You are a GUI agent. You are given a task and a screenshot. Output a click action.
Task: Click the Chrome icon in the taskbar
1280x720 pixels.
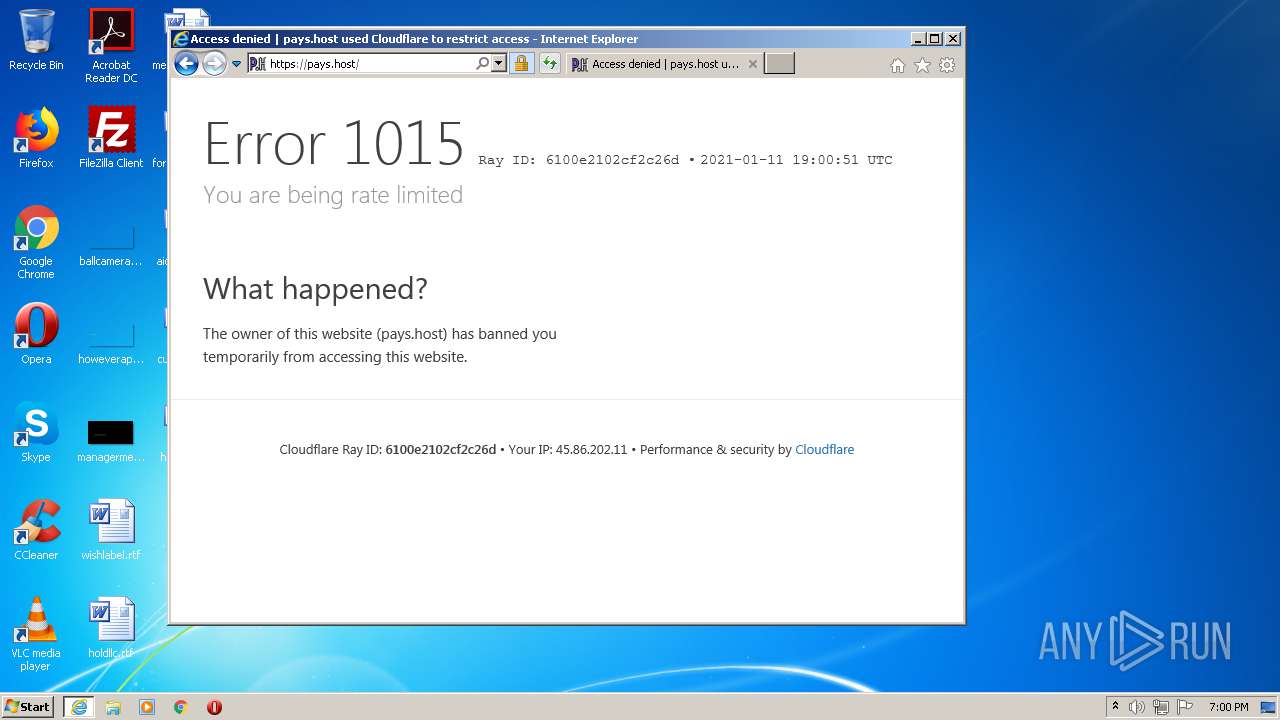(181, 707)
